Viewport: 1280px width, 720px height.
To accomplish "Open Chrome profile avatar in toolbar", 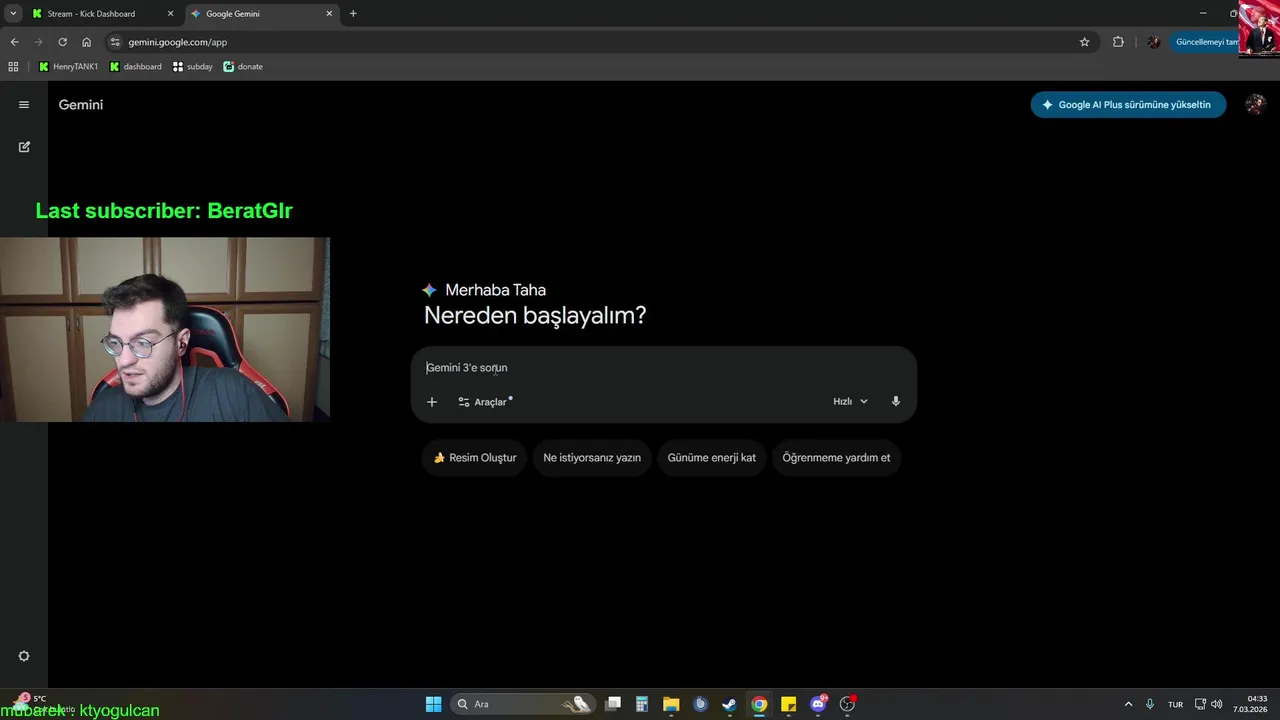I will (x=1153, y=42).
